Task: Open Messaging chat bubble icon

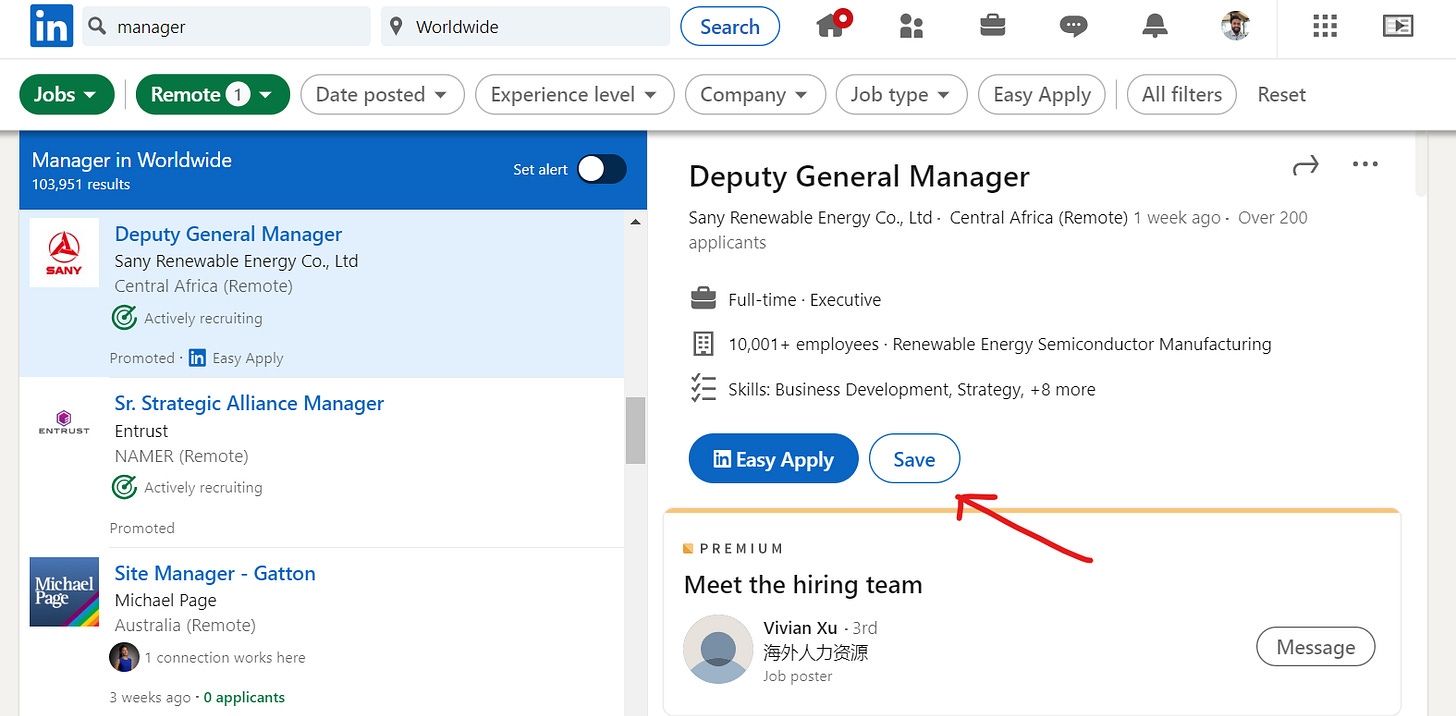Action: click(x=1074, y=27)
